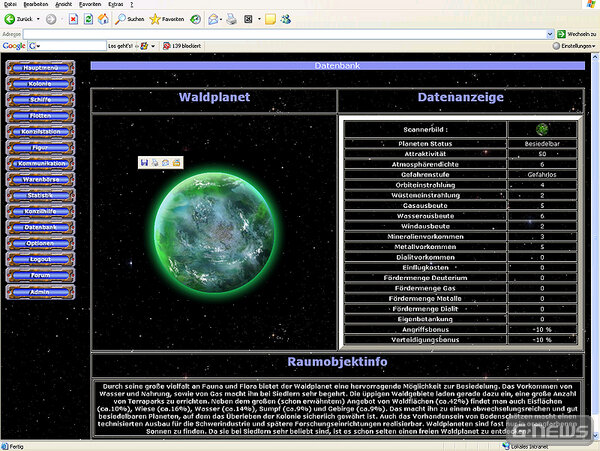The width and height of the screenshot is (600, 451).
Task: Open the Datenbank sidebar button
Action: [x=40, y=227]
